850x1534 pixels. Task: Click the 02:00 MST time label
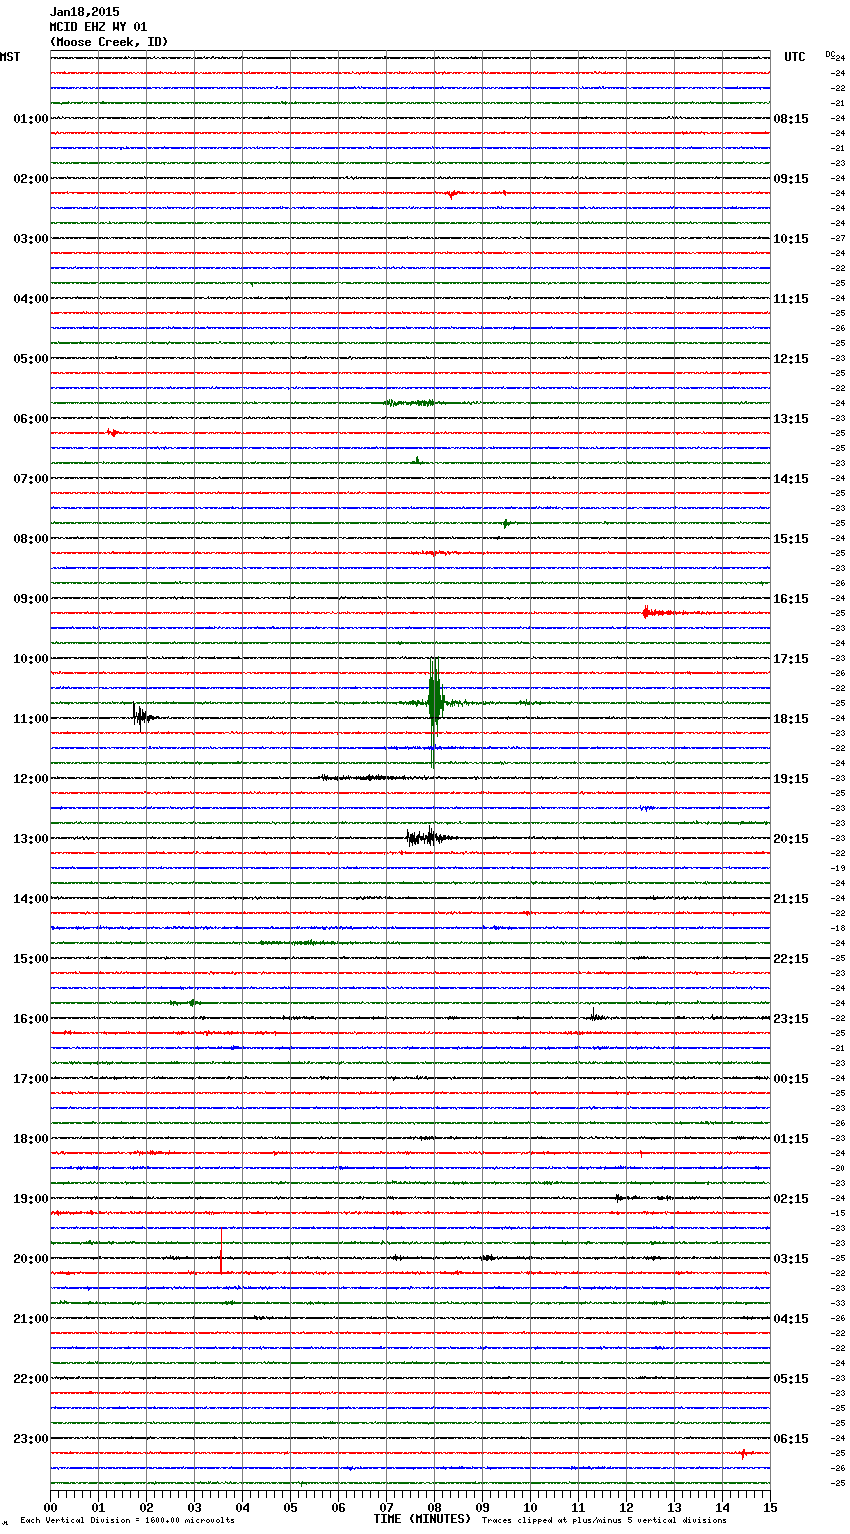click(x=30, y=179)
